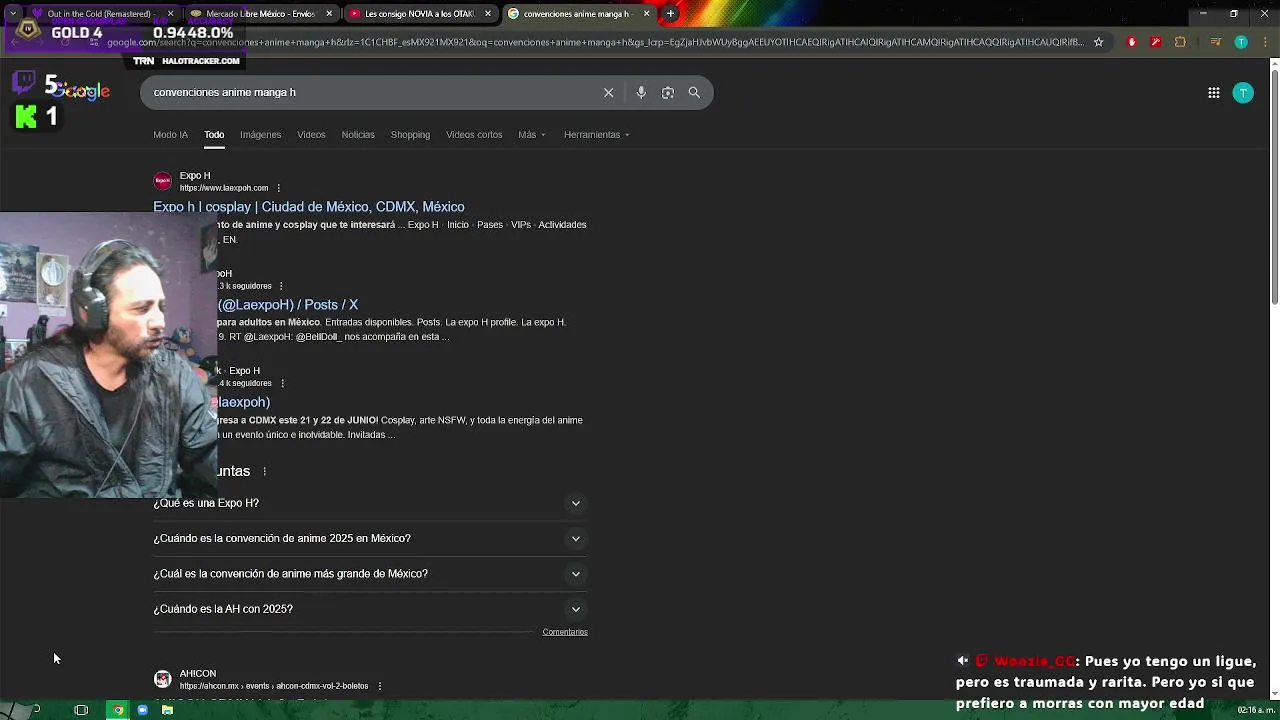Open the 'Herramientas' tools dropdown
The image size is (1280, 720).
point(597,135)
